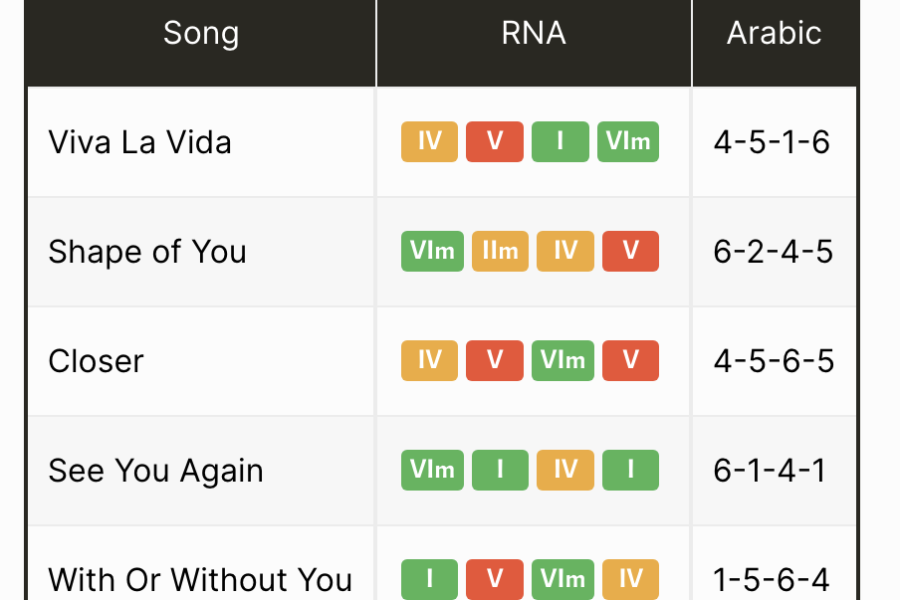The width and height of the screenshot is (900, 600).
Task: Click the RNA column header
Action: 533,34
